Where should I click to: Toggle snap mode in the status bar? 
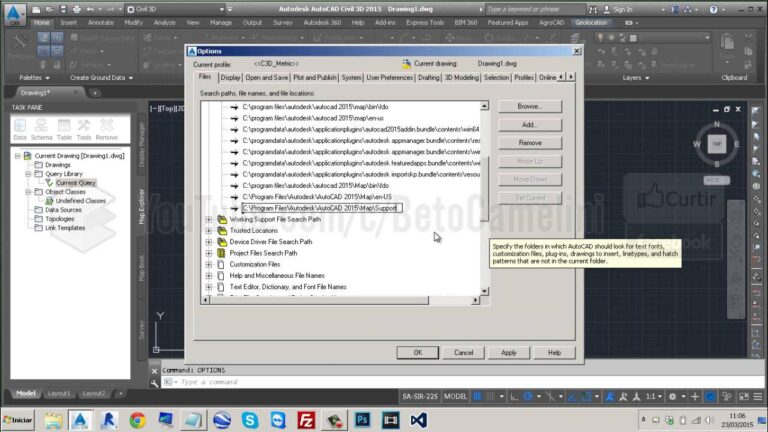(490, 397)
